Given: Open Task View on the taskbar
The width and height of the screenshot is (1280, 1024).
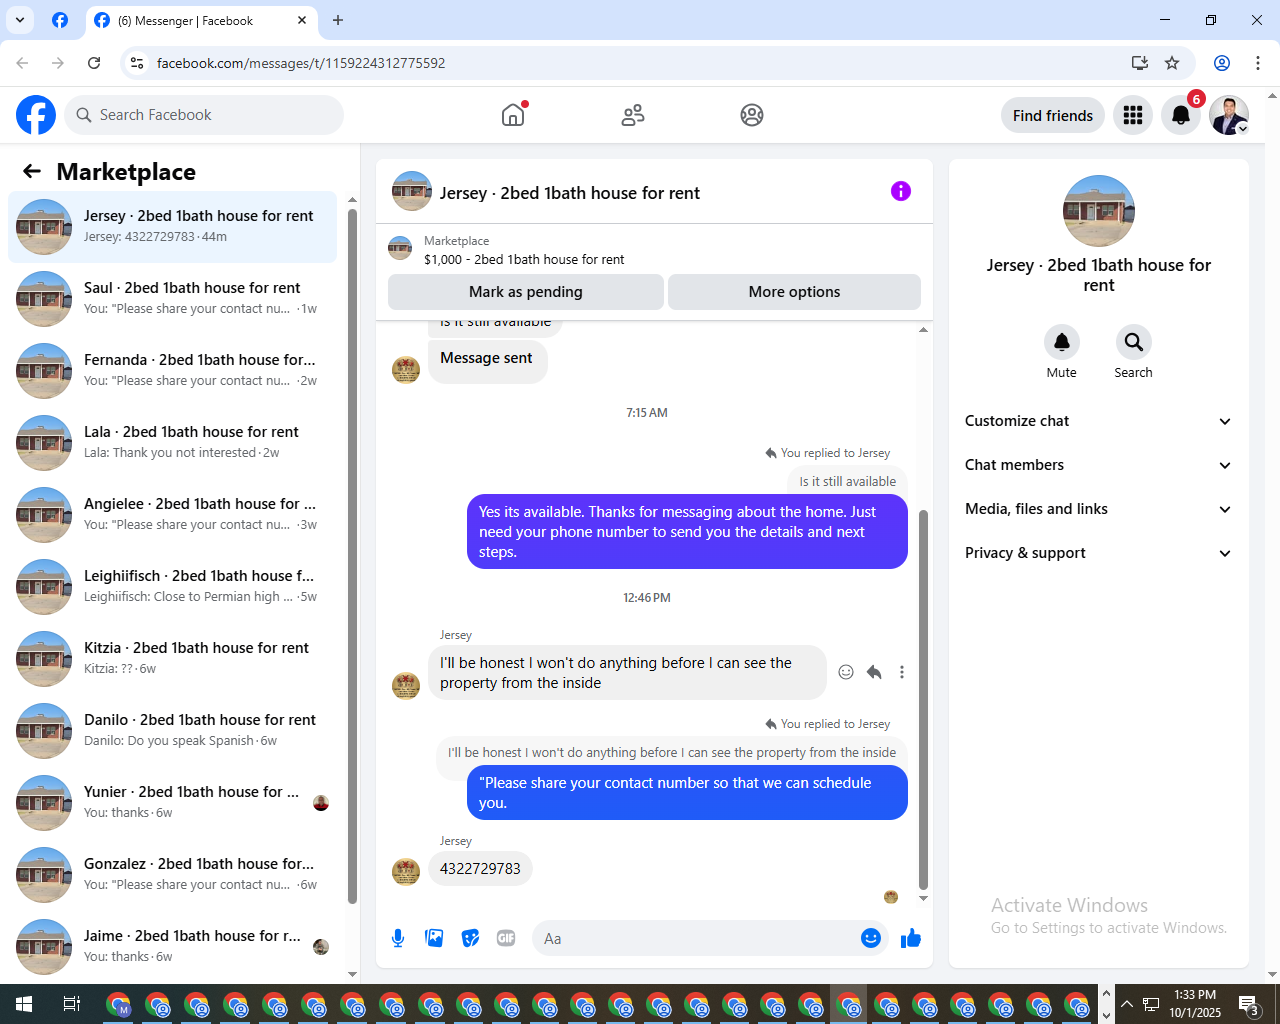Looking at the screenshot, I should (x=72, y=1004).
